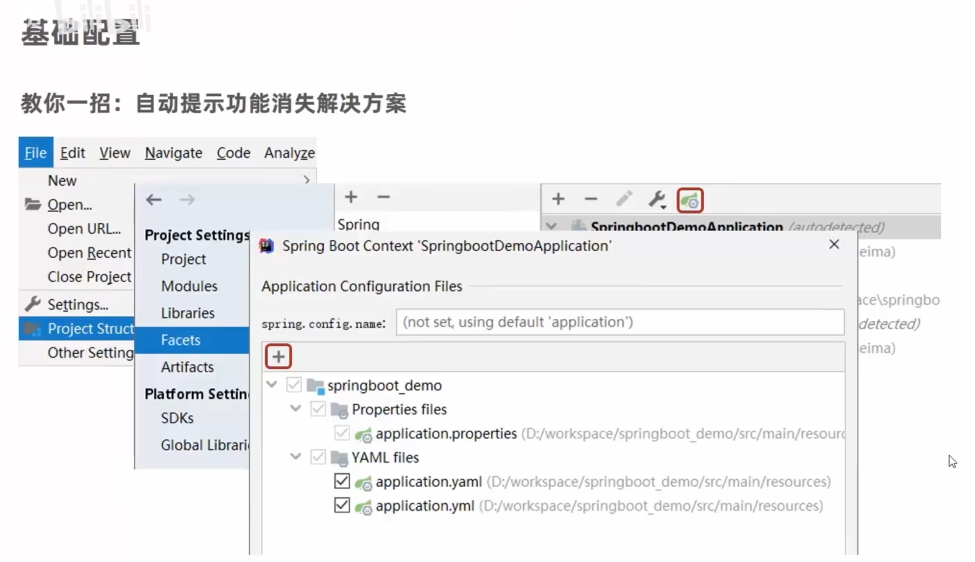Collapse the springboot_demo tree node
975x562 pixels.
coord(272,385)
